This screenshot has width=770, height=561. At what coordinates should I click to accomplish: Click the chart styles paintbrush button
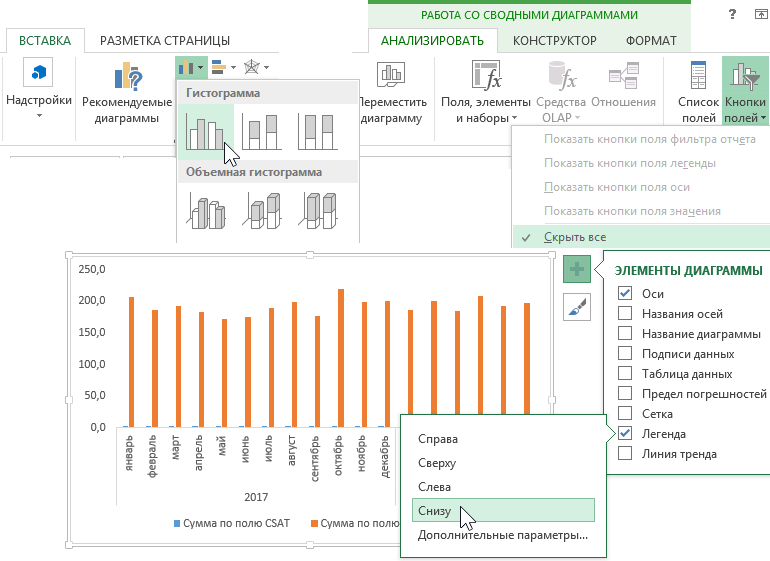pyautogui.click(x=576, y=307)
